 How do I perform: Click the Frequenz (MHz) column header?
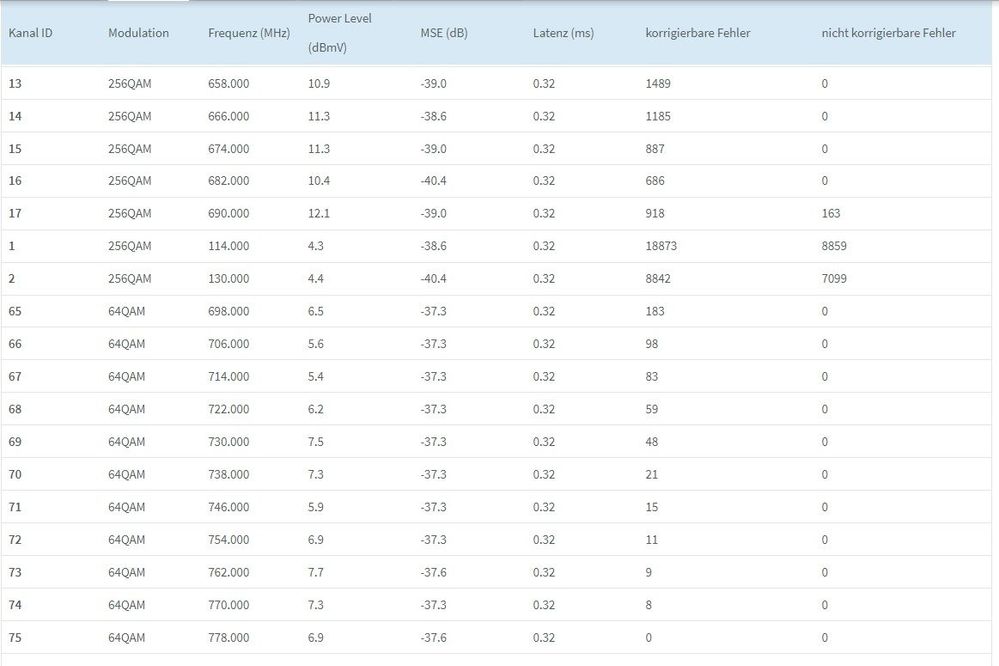(248, 33)
